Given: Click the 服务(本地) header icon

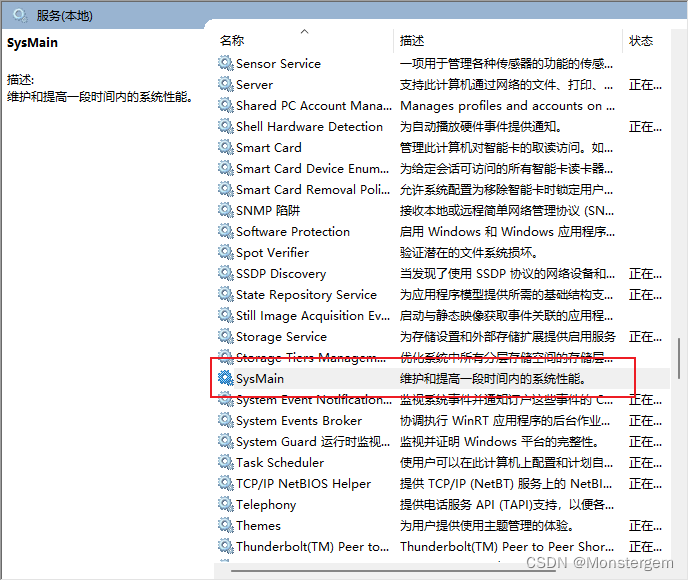Looking at the screenshot, I should click(20, 16).
